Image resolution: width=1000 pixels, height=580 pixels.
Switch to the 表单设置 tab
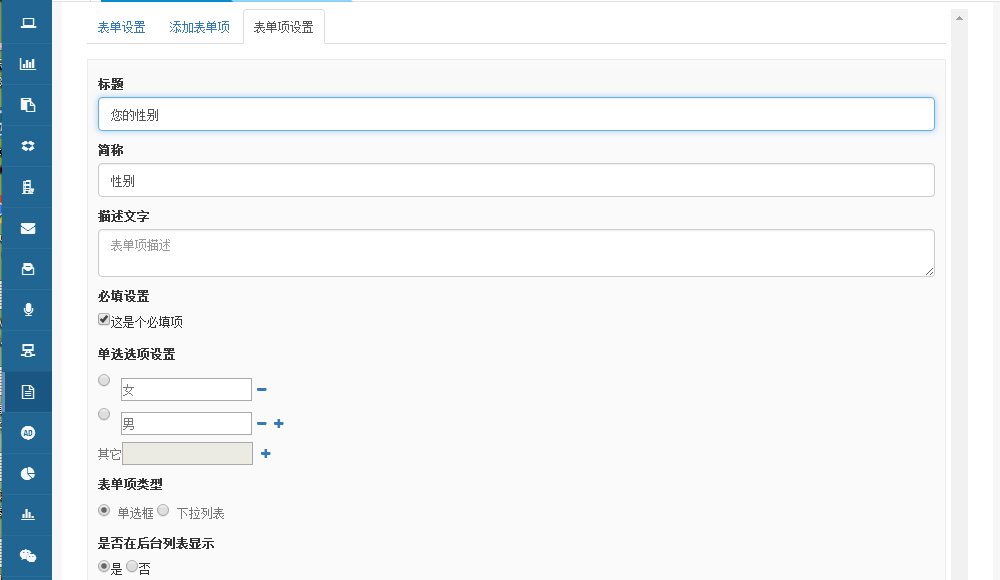[121, 28]
